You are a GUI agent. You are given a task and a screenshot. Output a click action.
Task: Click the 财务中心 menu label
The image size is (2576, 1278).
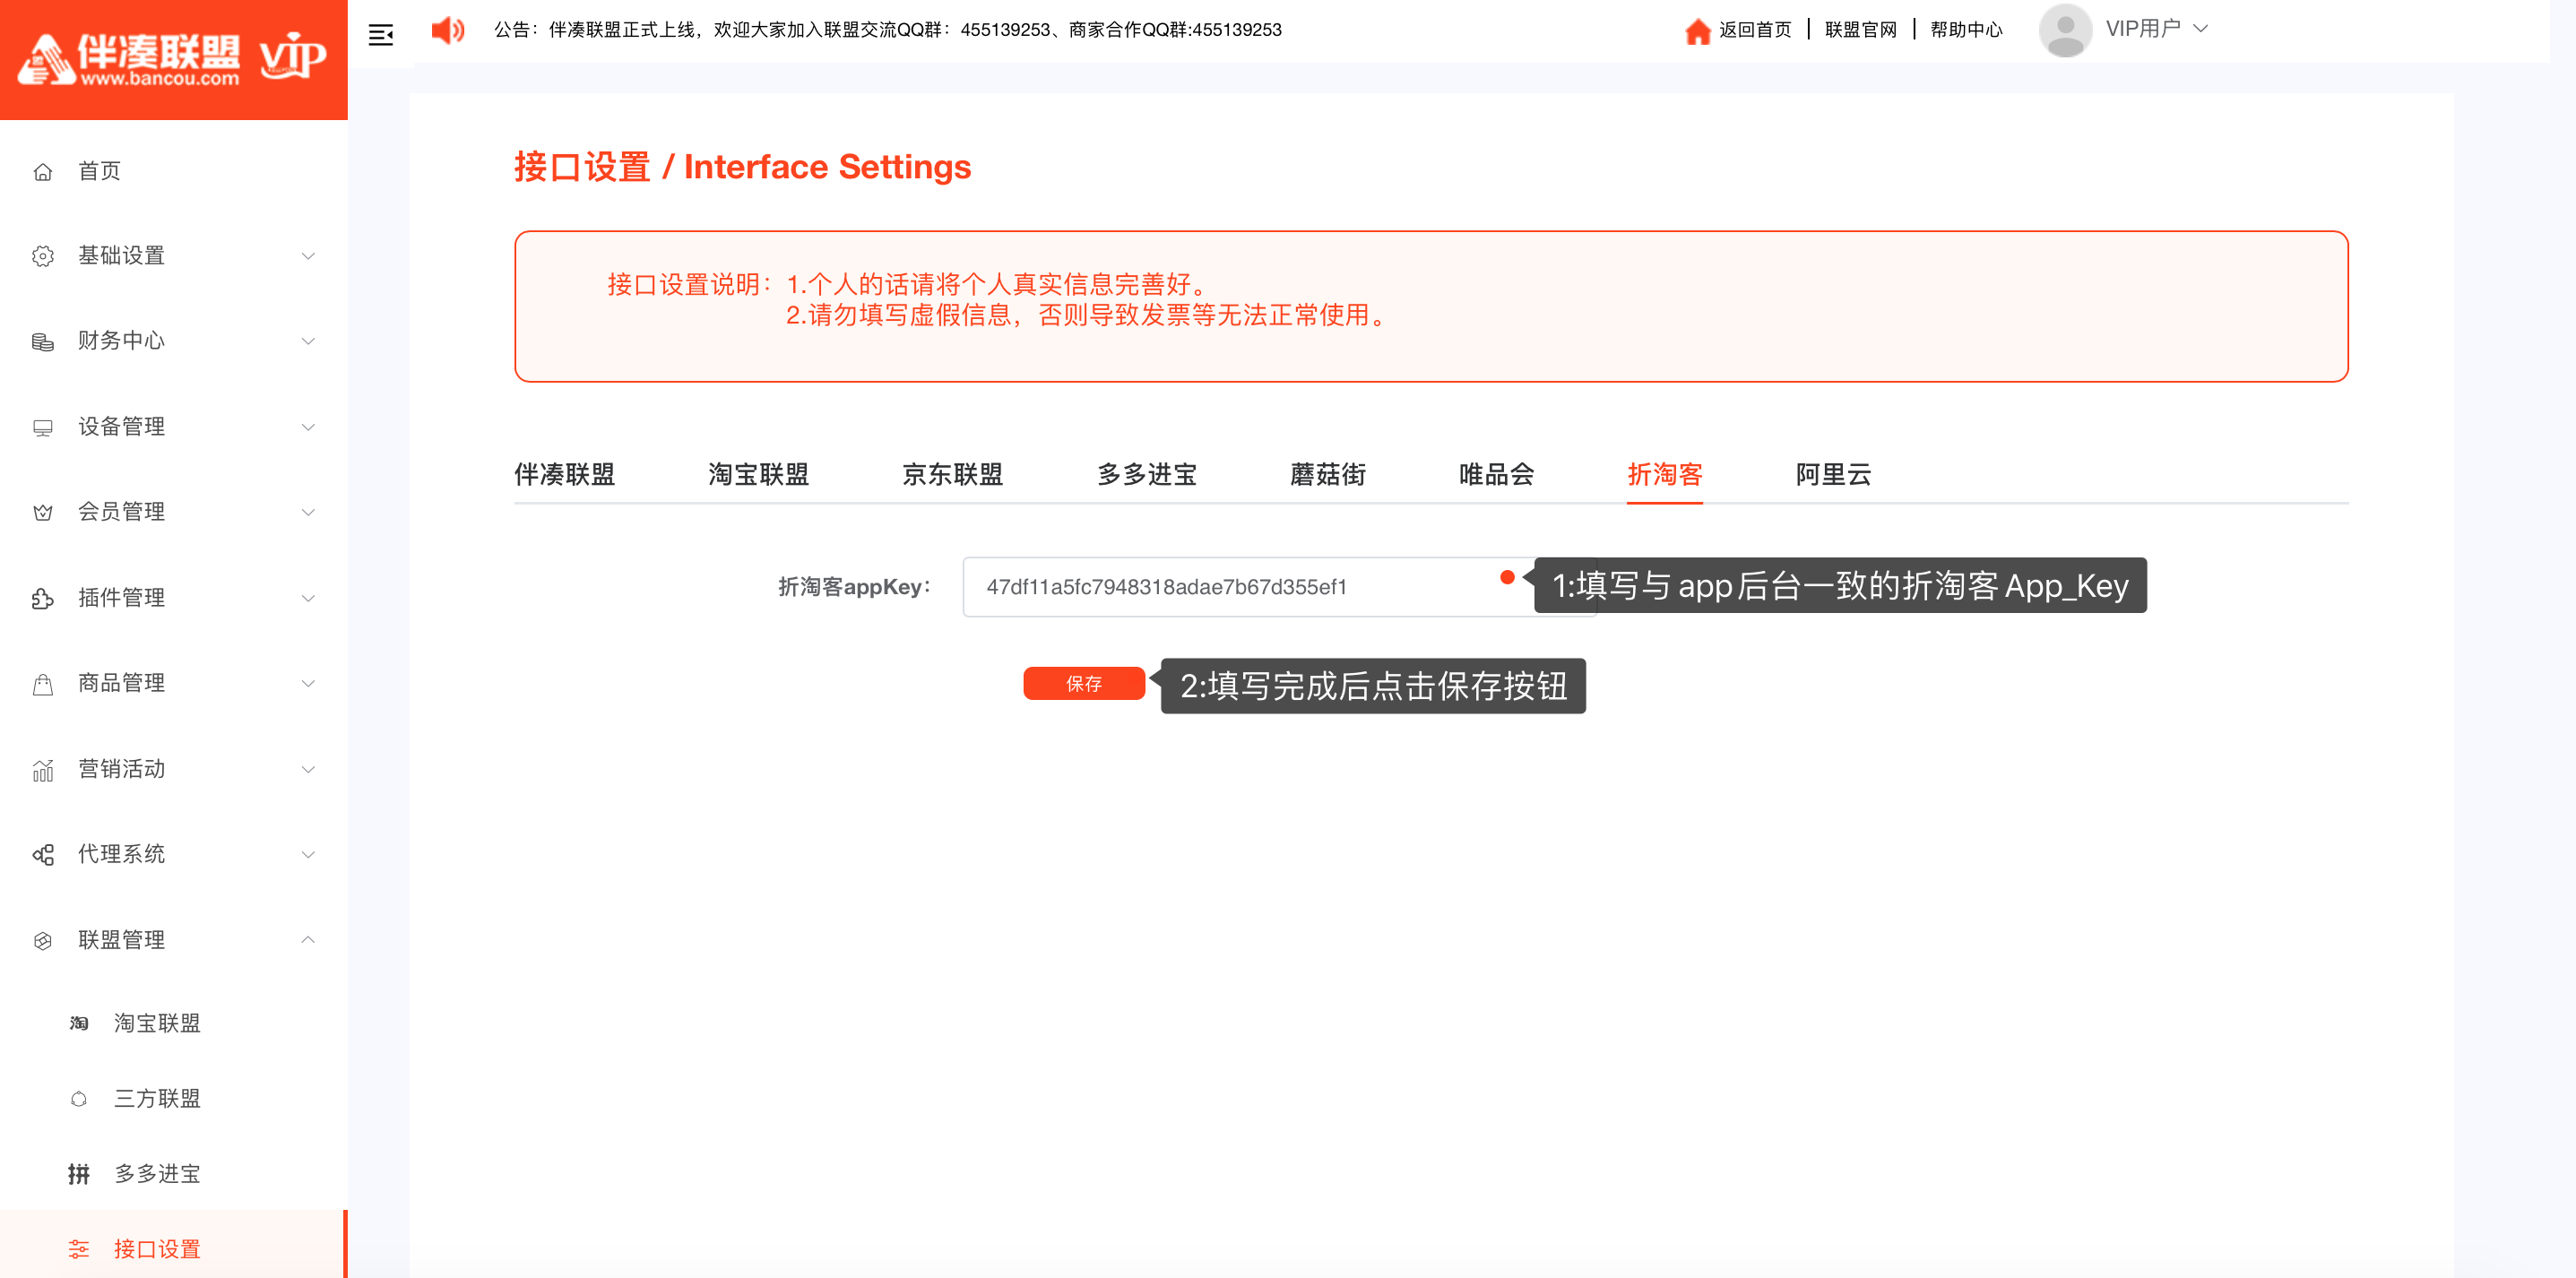pos(121,341)
